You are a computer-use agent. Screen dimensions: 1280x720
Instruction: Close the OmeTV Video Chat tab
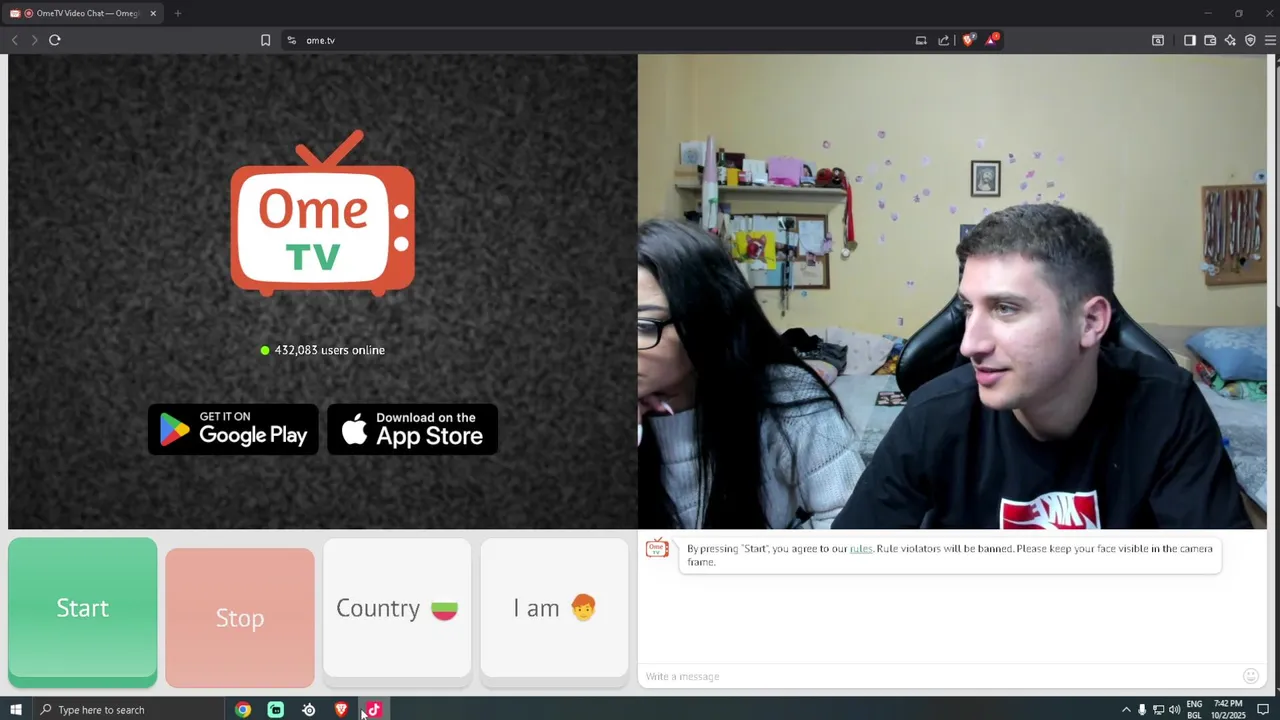[153, 13]
